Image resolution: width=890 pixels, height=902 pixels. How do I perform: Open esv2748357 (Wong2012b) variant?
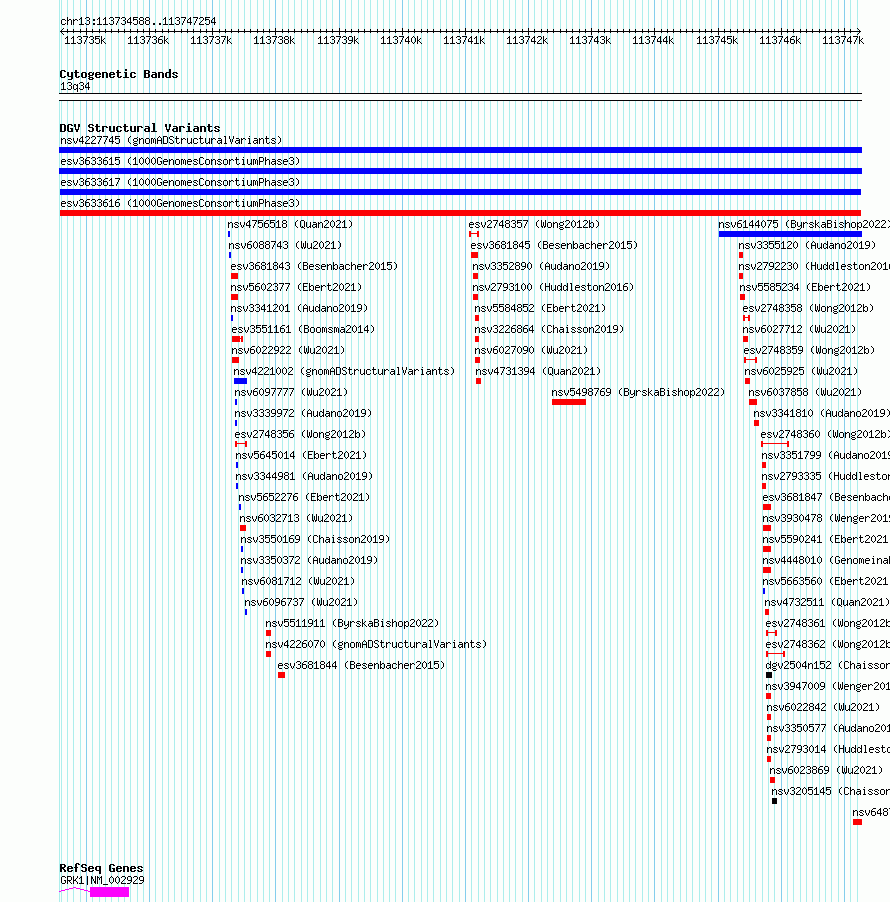point(534,224)
